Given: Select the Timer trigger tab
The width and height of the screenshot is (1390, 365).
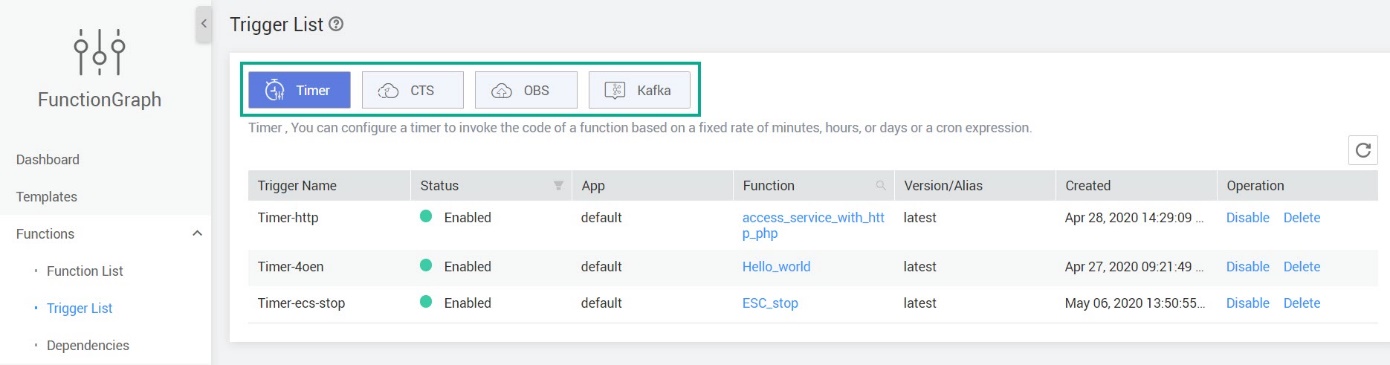Looking at the screenshot, I should click(299, 90).
